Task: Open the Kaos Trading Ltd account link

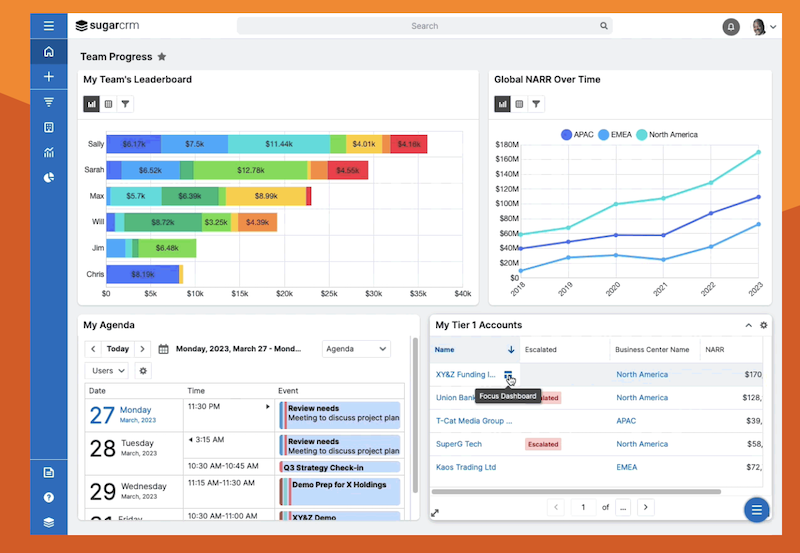Action: tap(466, 467)
